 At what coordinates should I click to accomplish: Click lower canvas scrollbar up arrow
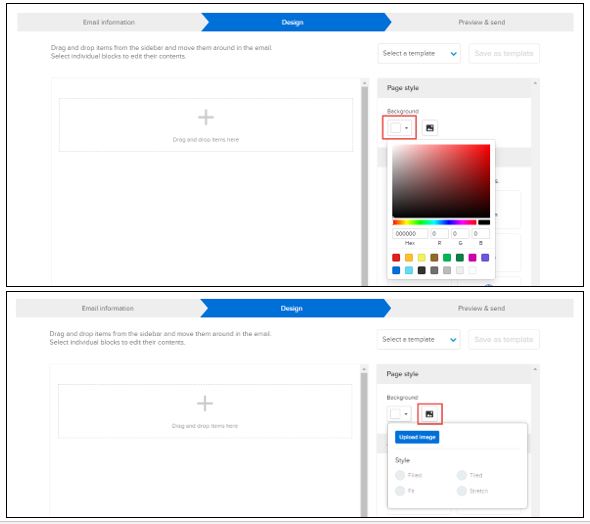(364, 369)
